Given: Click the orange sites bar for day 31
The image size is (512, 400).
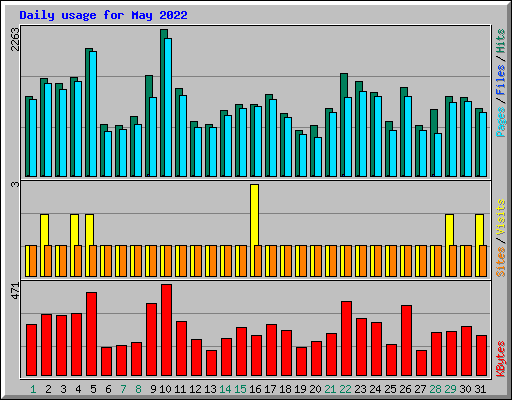Looking at the screenshot, I should coord(483,261).
